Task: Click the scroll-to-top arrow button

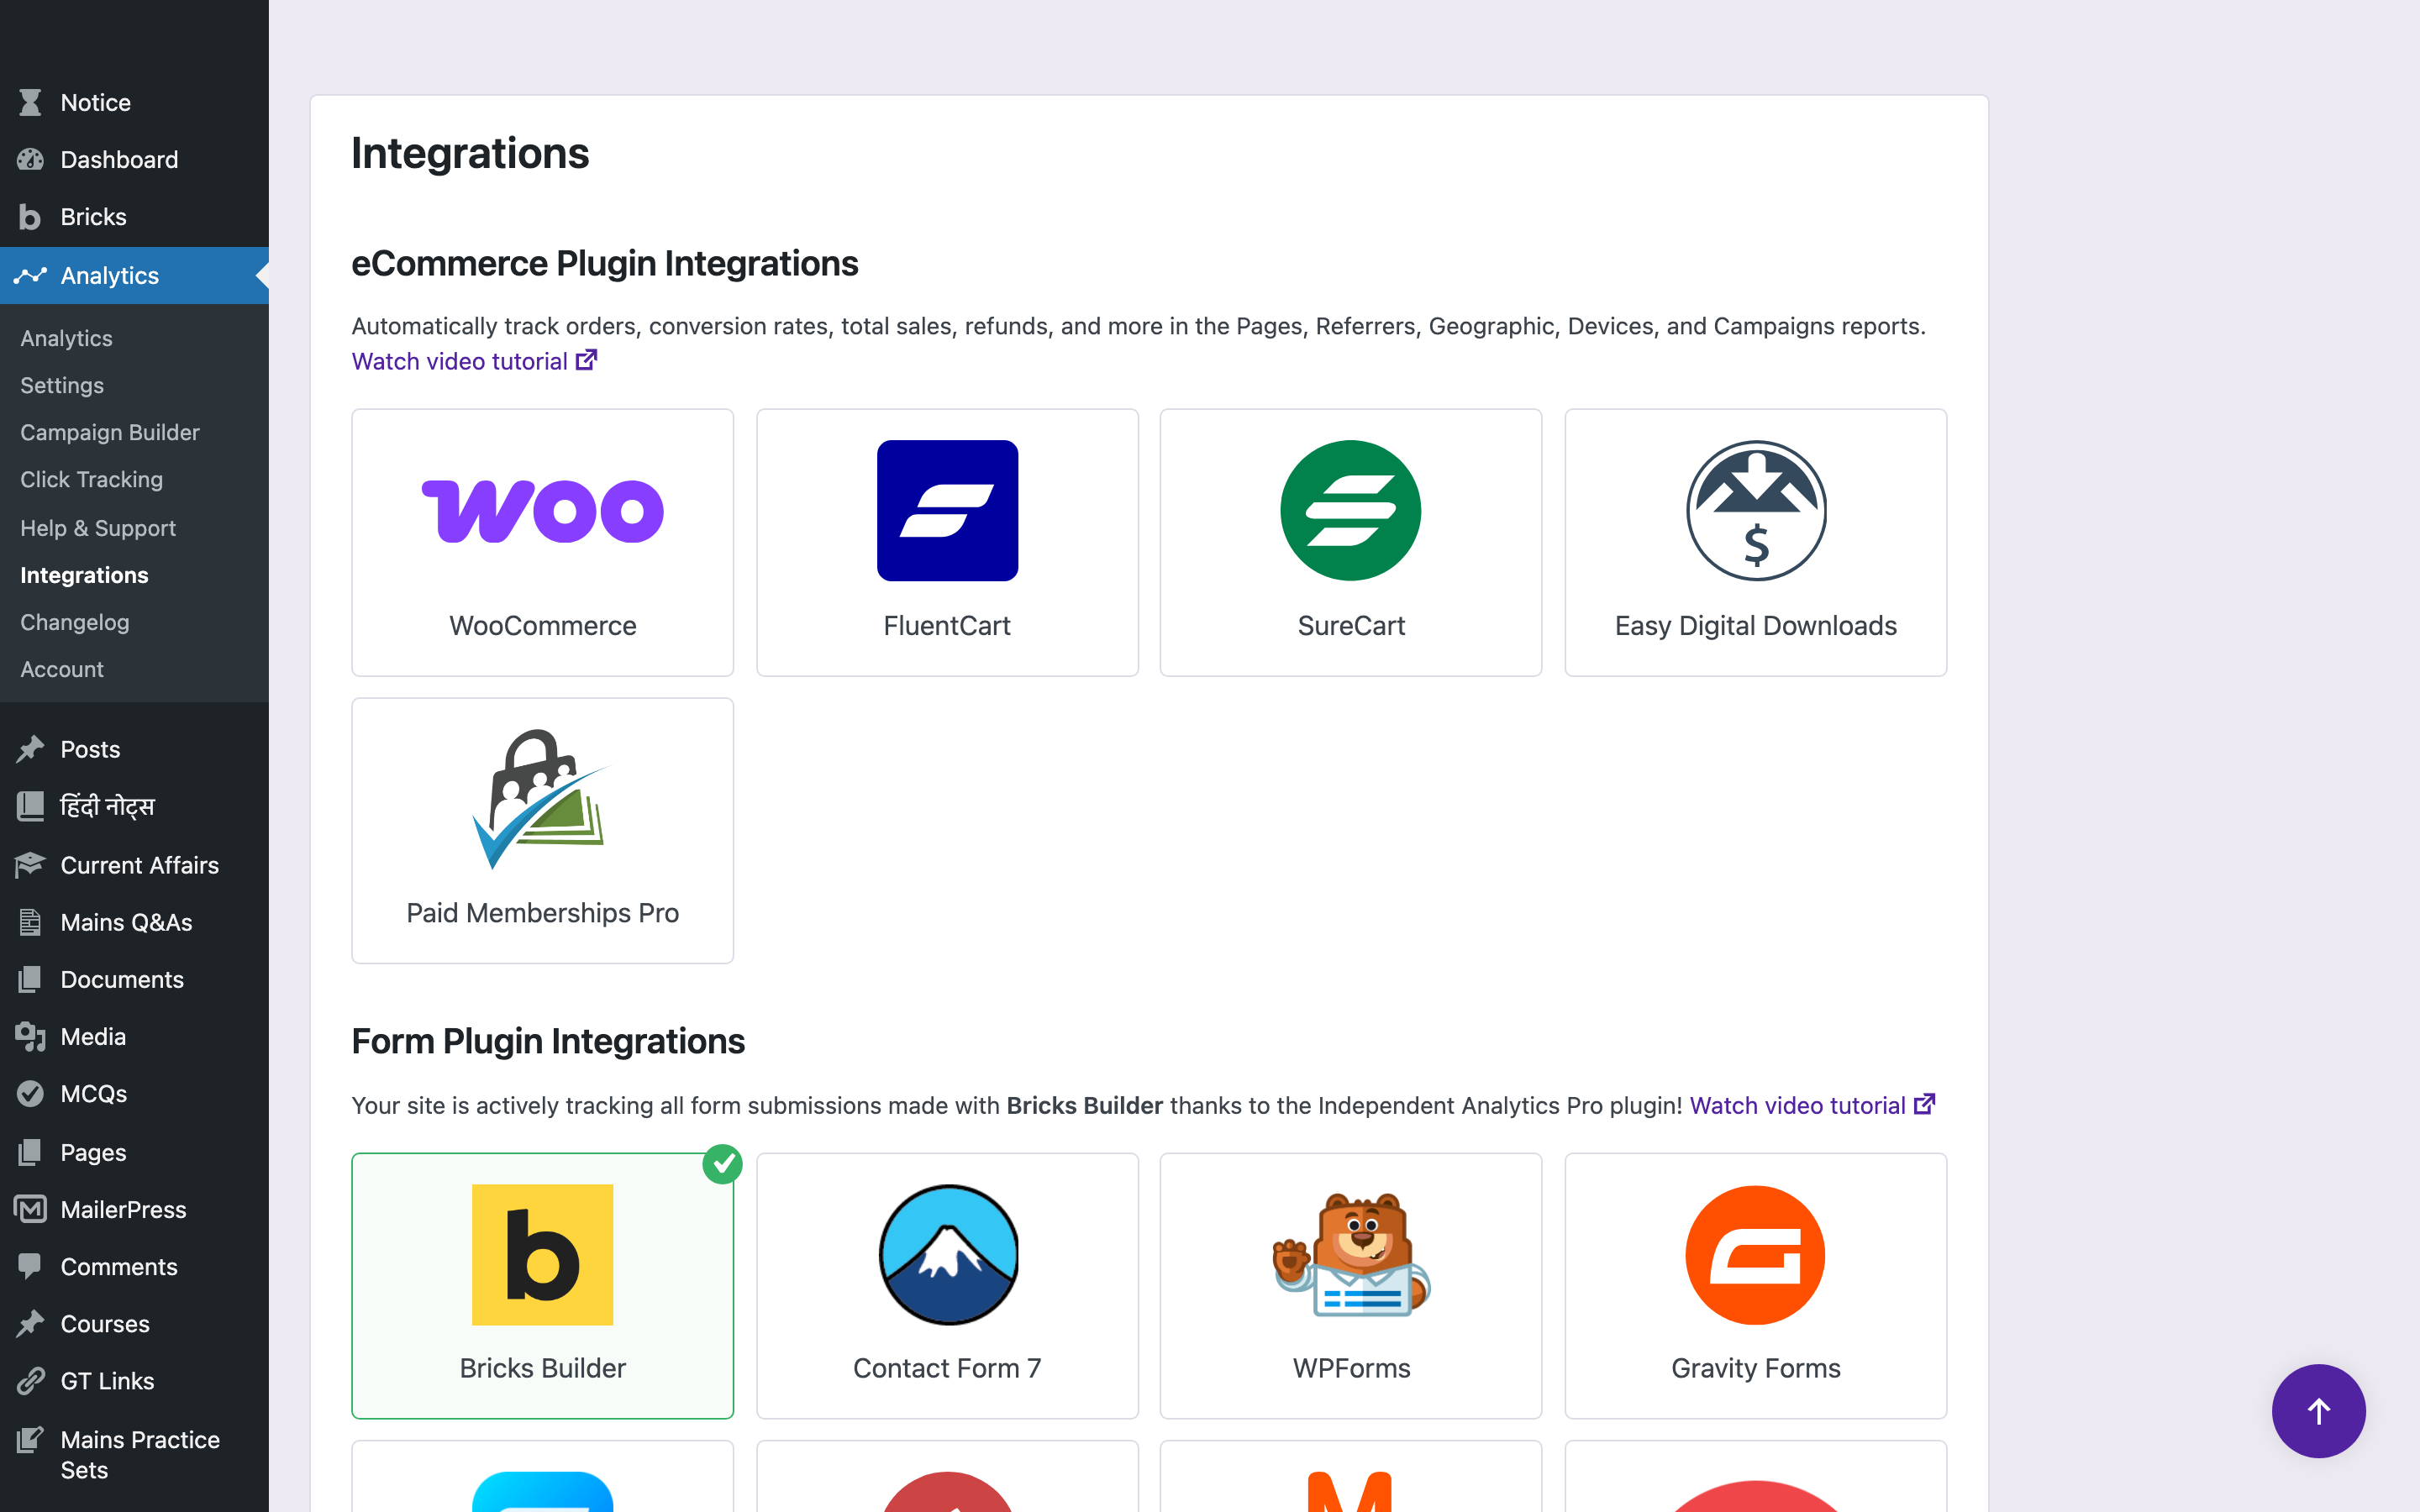Action: [2318, 1411]
